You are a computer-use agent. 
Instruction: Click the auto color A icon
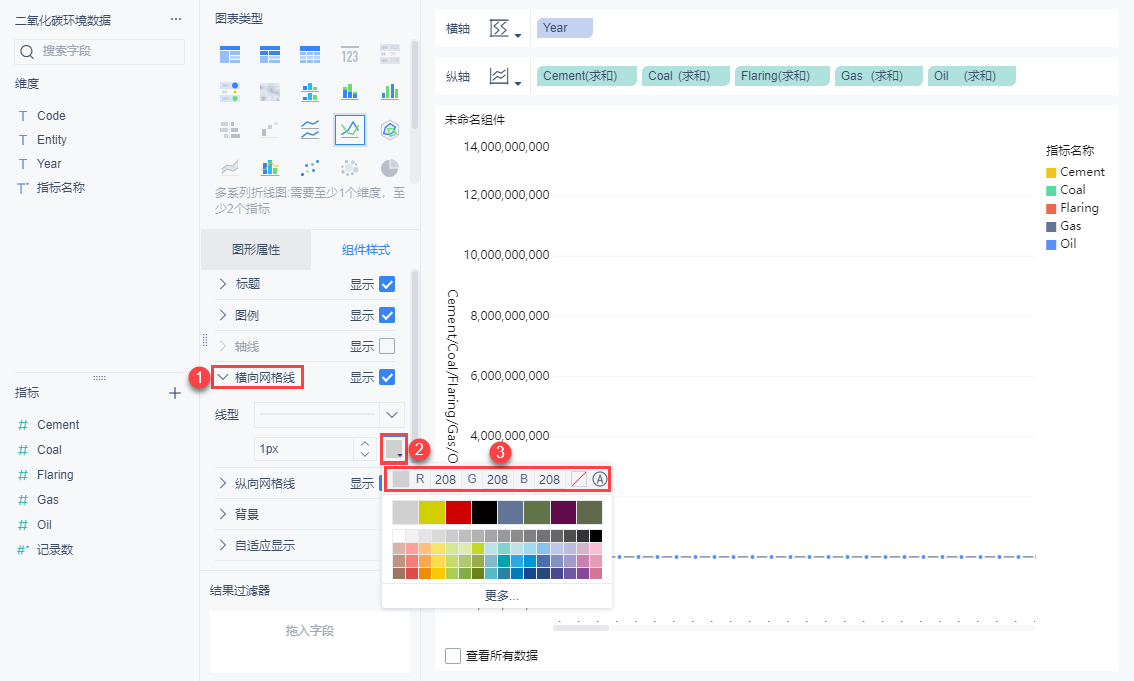pyautogui.click(x=600, y=479)
